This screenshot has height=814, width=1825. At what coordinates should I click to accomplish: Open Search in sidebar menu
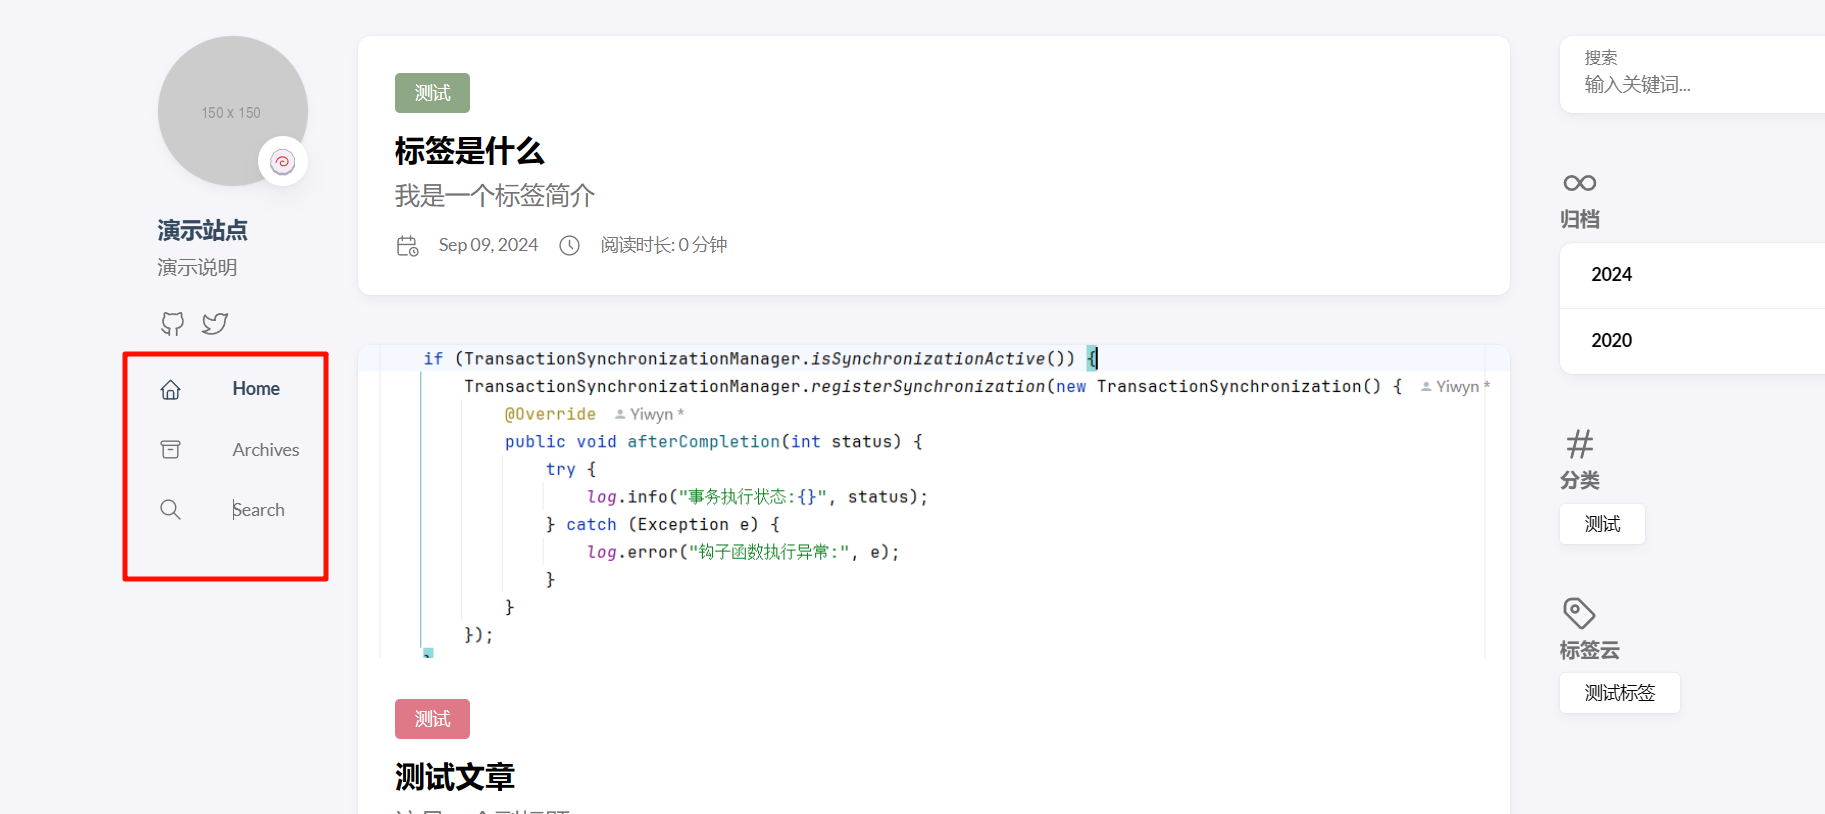259,510
